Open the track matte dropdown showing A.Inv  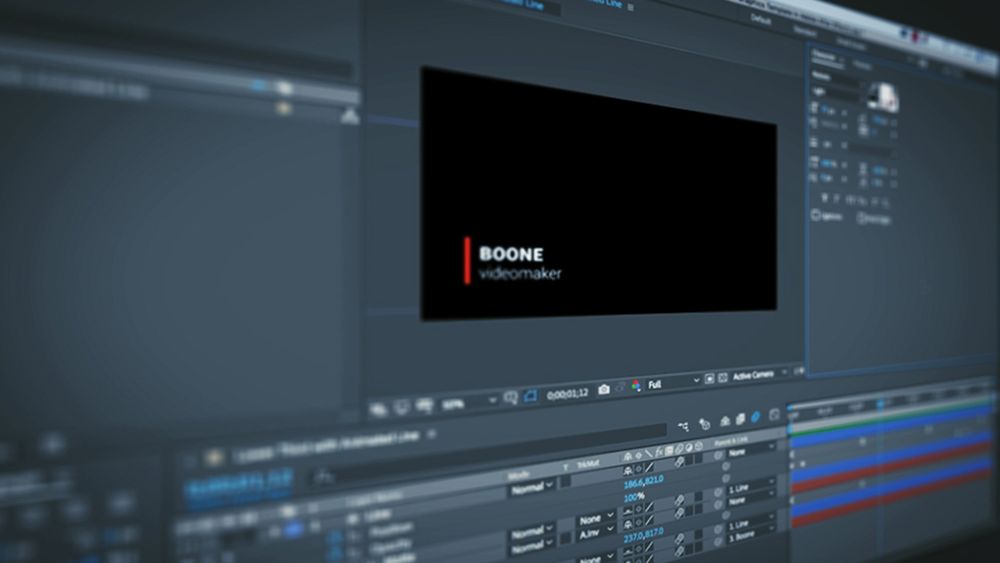click(595, 530)
